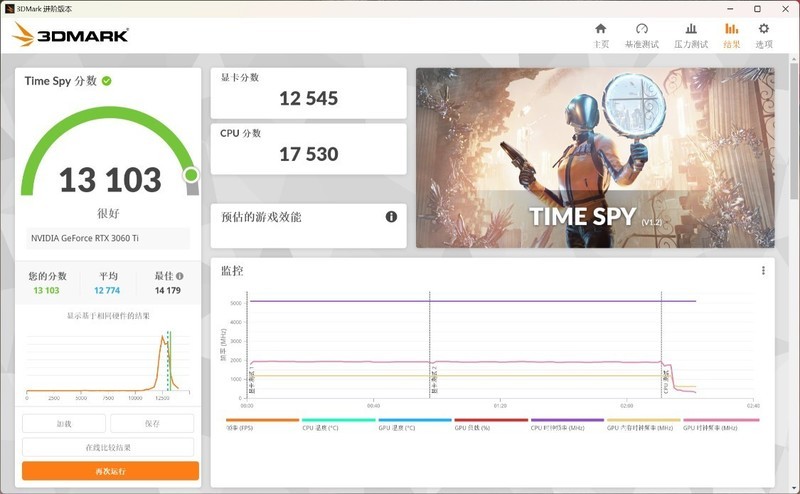Viewport: 800px width, 494px height.
Task: Click the 保存 button
Action: pos(152,424)
